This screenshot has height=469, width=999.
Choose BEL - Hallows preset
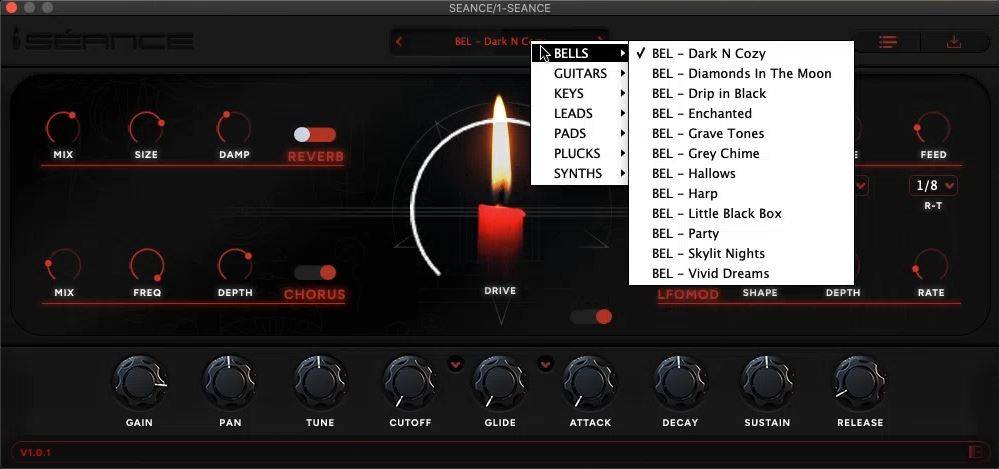(x=741, y=173)
